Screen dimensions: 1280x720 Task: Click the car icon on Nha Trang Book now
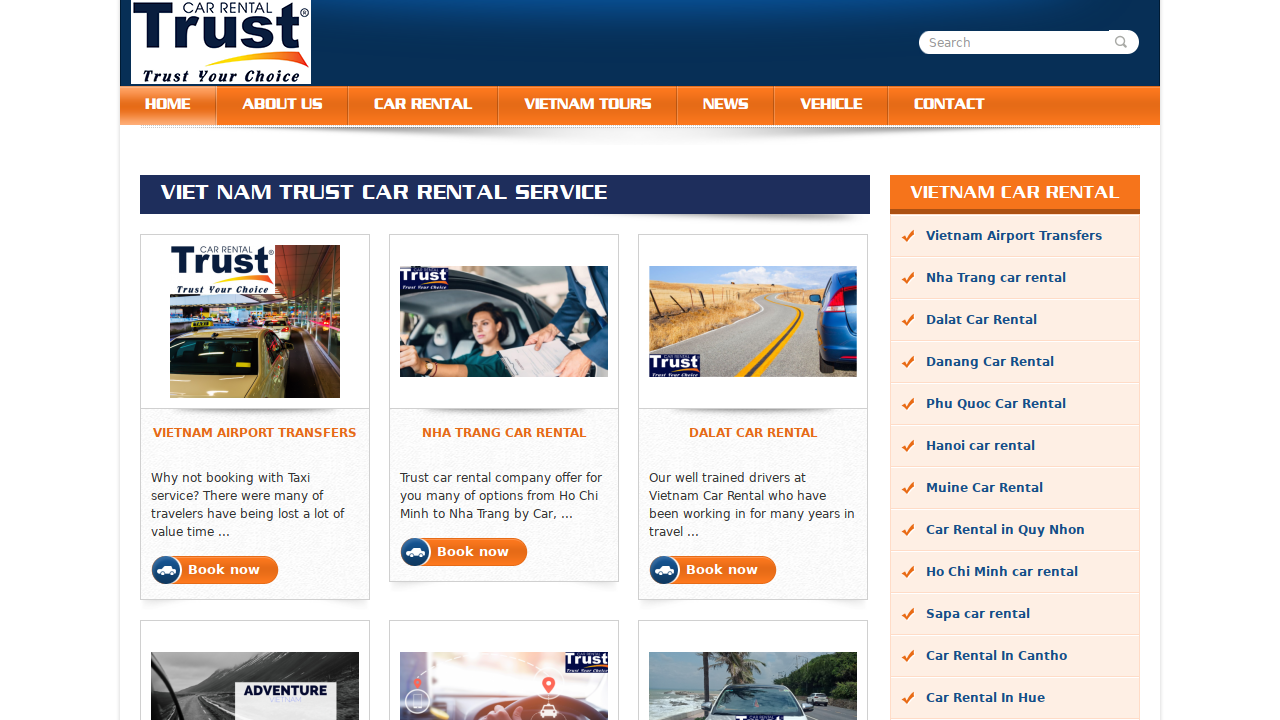415,551
